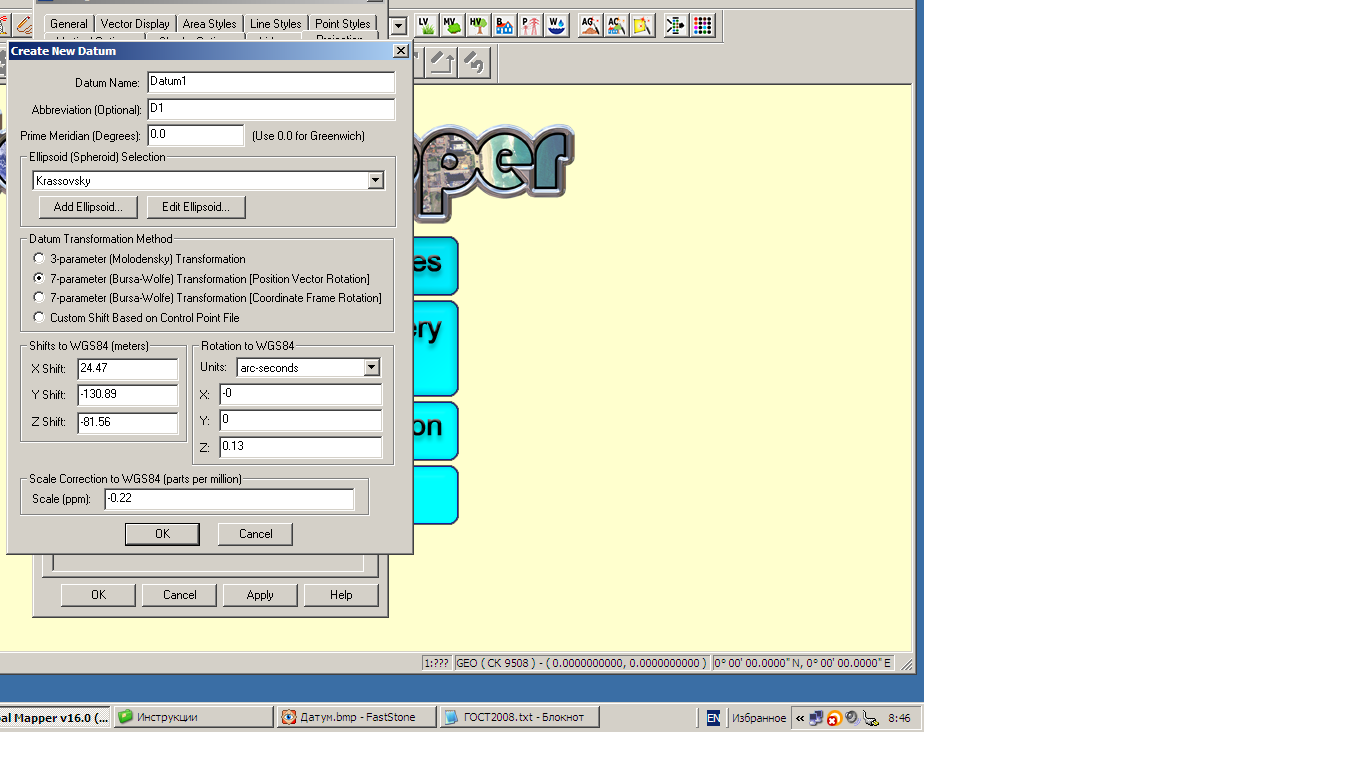Click the rotation Y field showing 0

(301, 421)
